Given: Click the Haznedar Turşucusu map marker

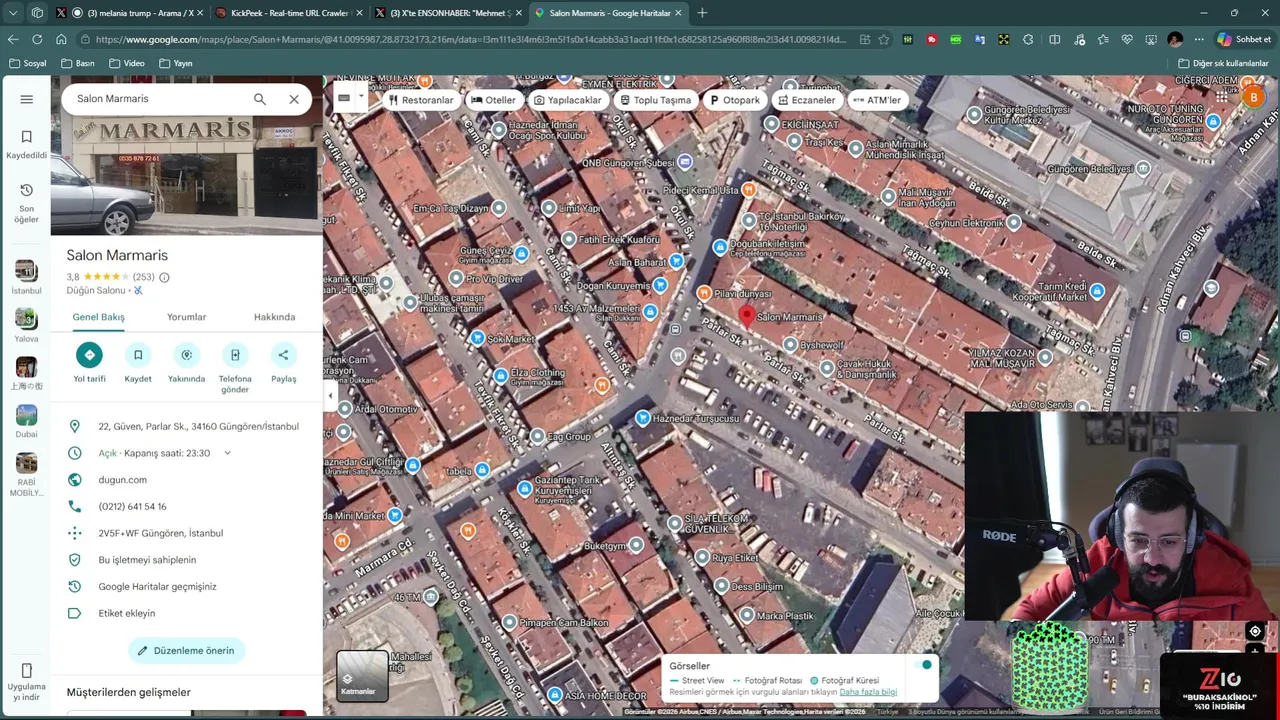Looking at the screenshot, I should [643, 418].
